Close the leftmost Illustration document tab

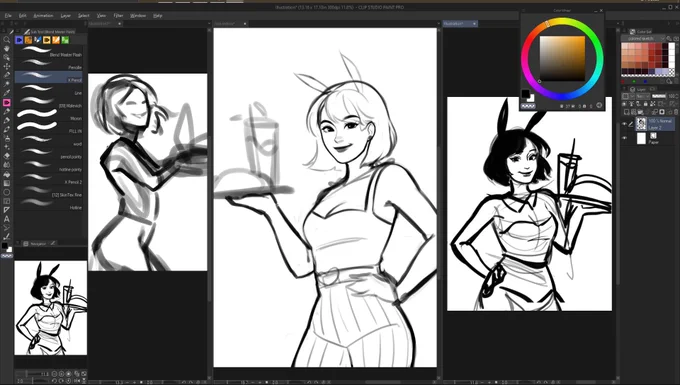(x=119, y=24)
